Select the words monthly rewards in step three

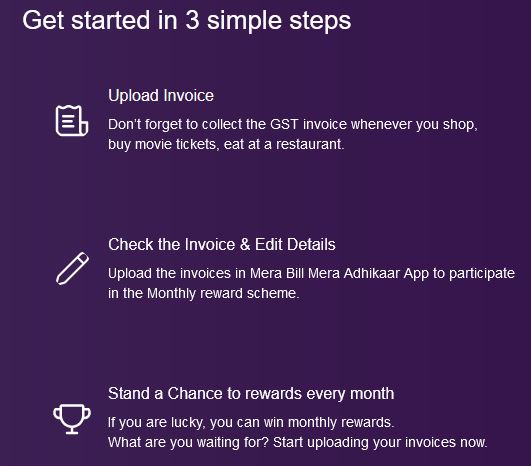click(x=341, y=423)
